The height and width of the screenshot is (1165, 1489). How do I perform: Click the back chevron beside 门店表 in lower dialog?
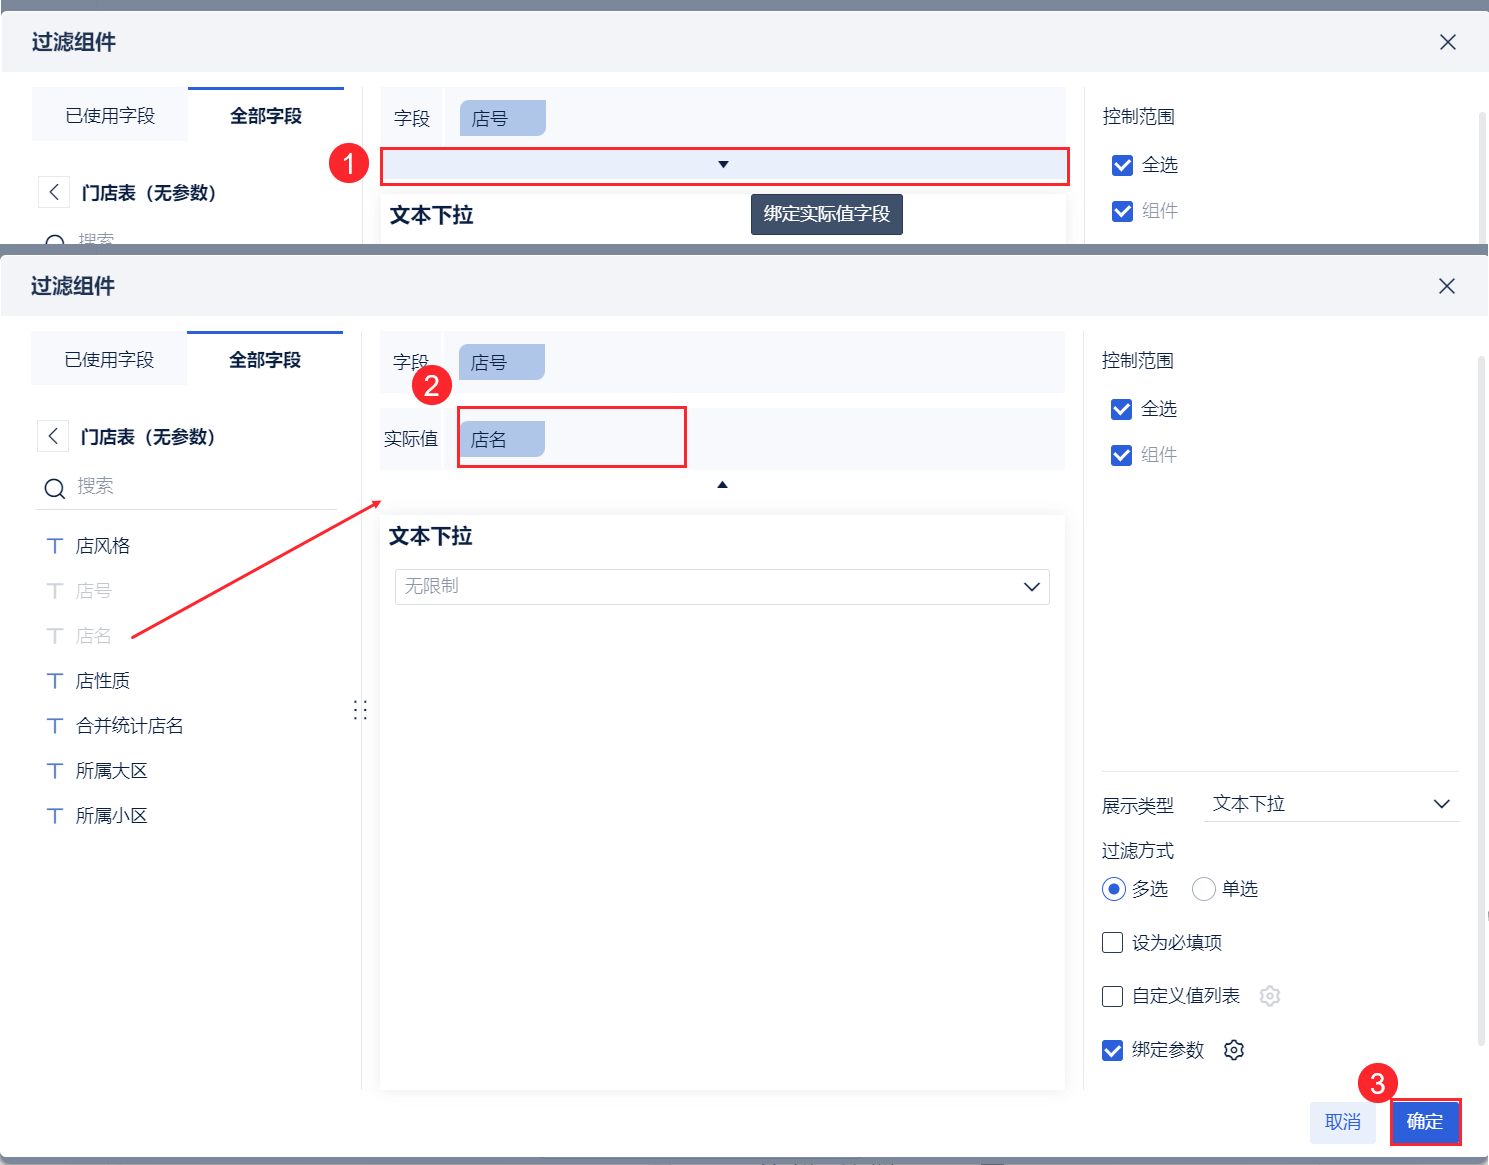pos(53,436)
